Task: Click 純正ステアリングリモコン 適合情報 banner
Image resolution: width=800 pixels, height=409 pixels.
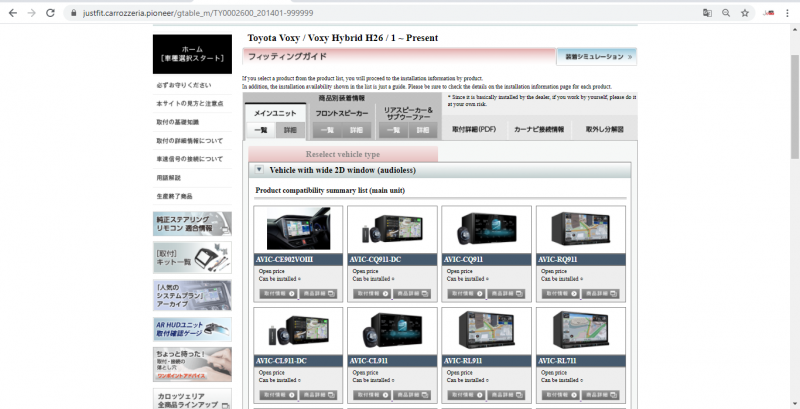Action: point(192,224)
